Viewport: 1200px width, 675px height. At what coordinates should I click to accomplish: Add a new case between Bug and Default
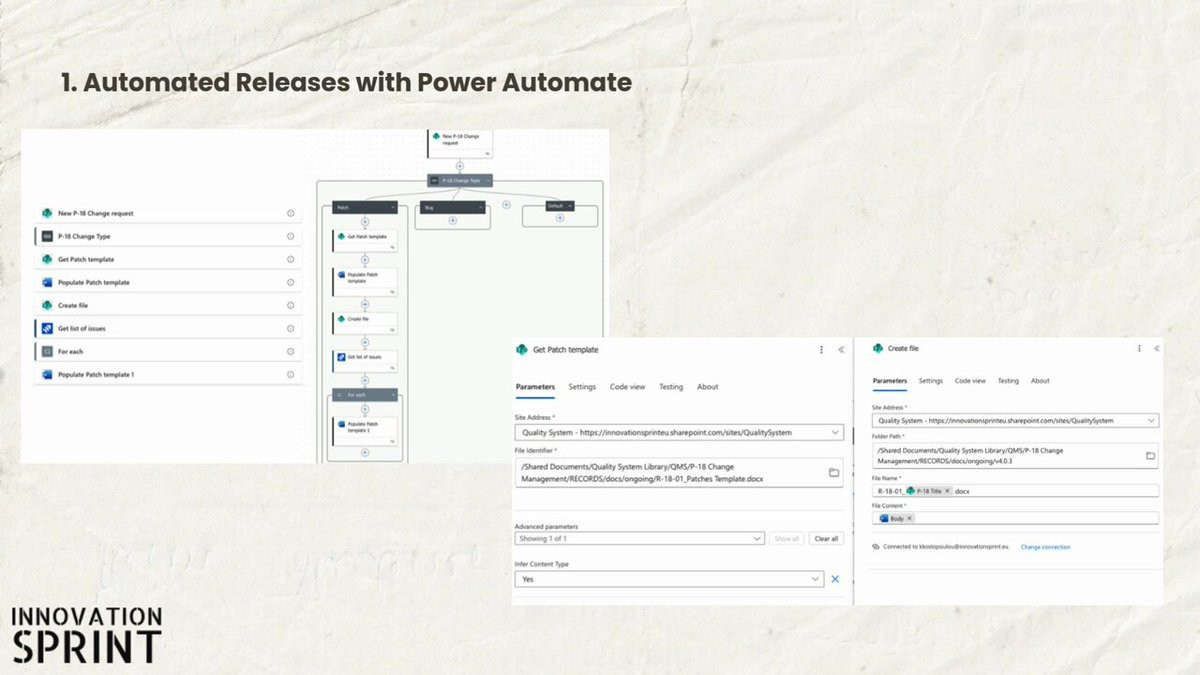point(506,205)
